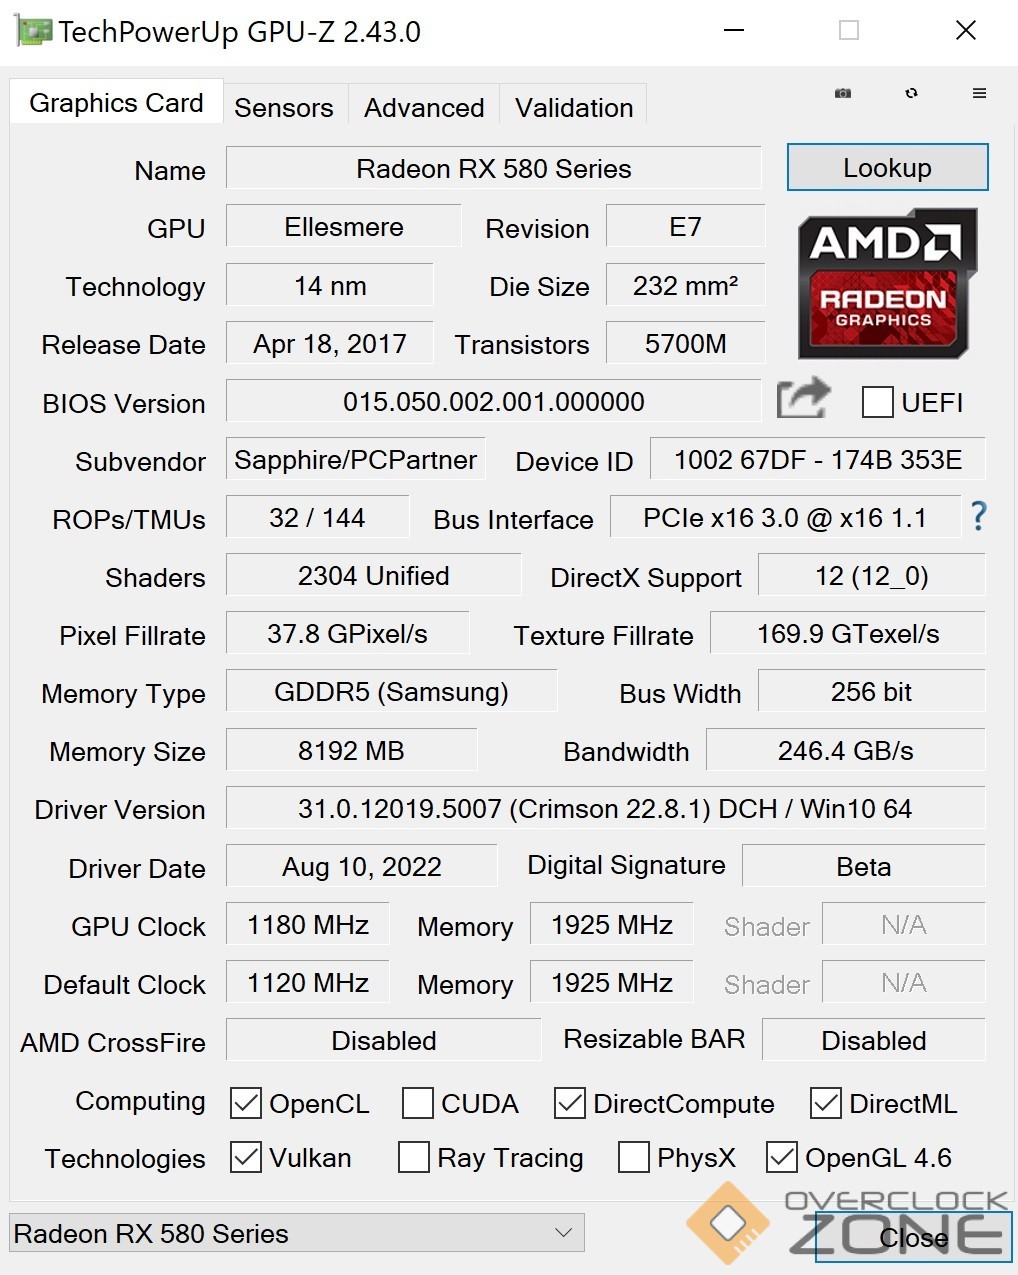This screenshot has width=1018, height=1275.
Task: Open the Validation tab
Action: tap(574, 107)
